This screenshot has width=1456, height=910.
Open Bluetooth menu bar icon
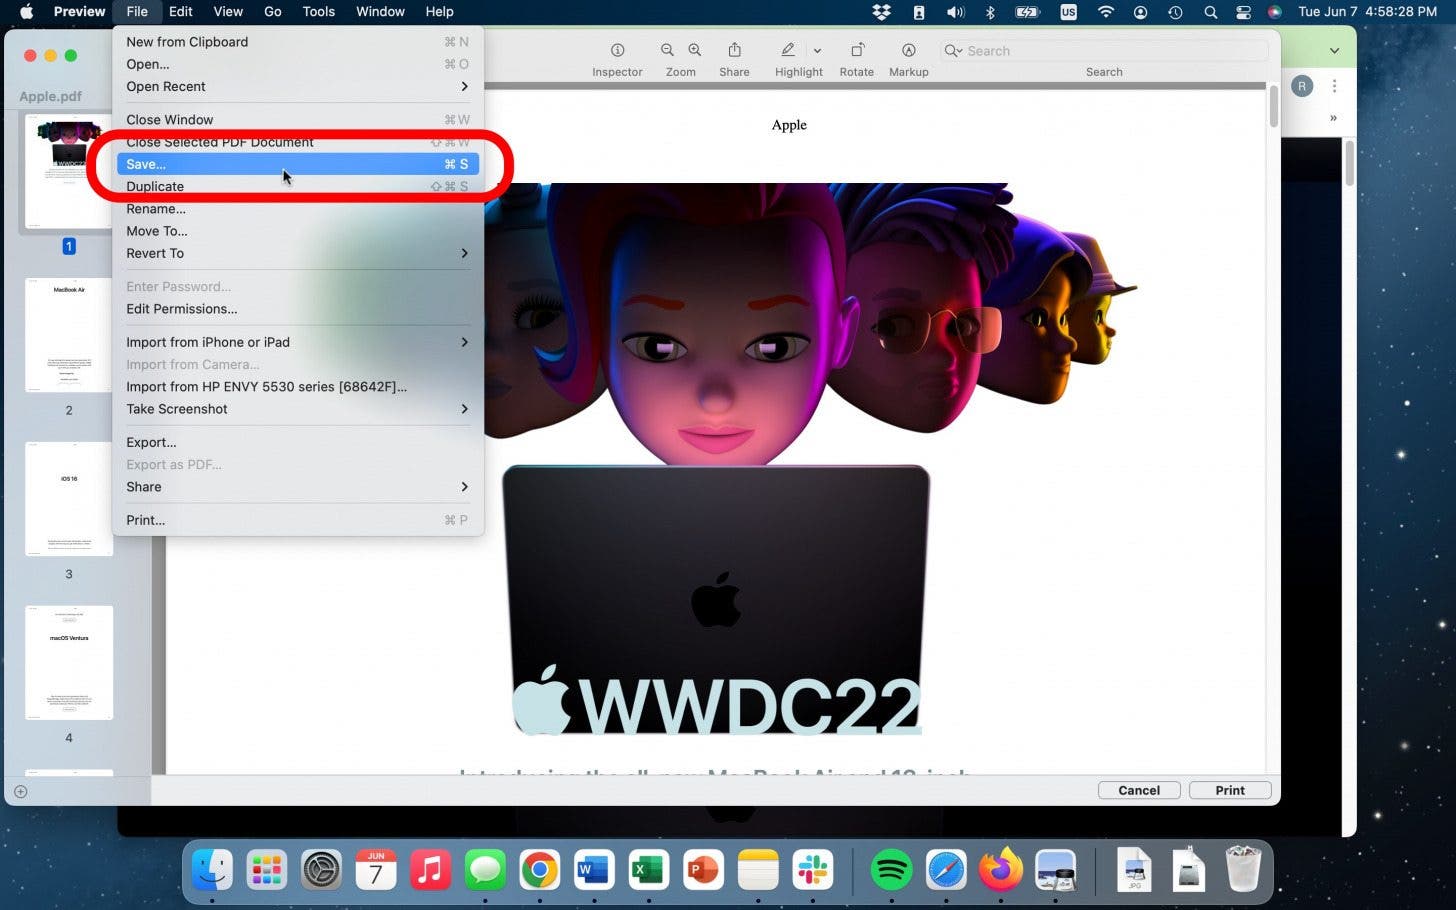pos(990,12)
